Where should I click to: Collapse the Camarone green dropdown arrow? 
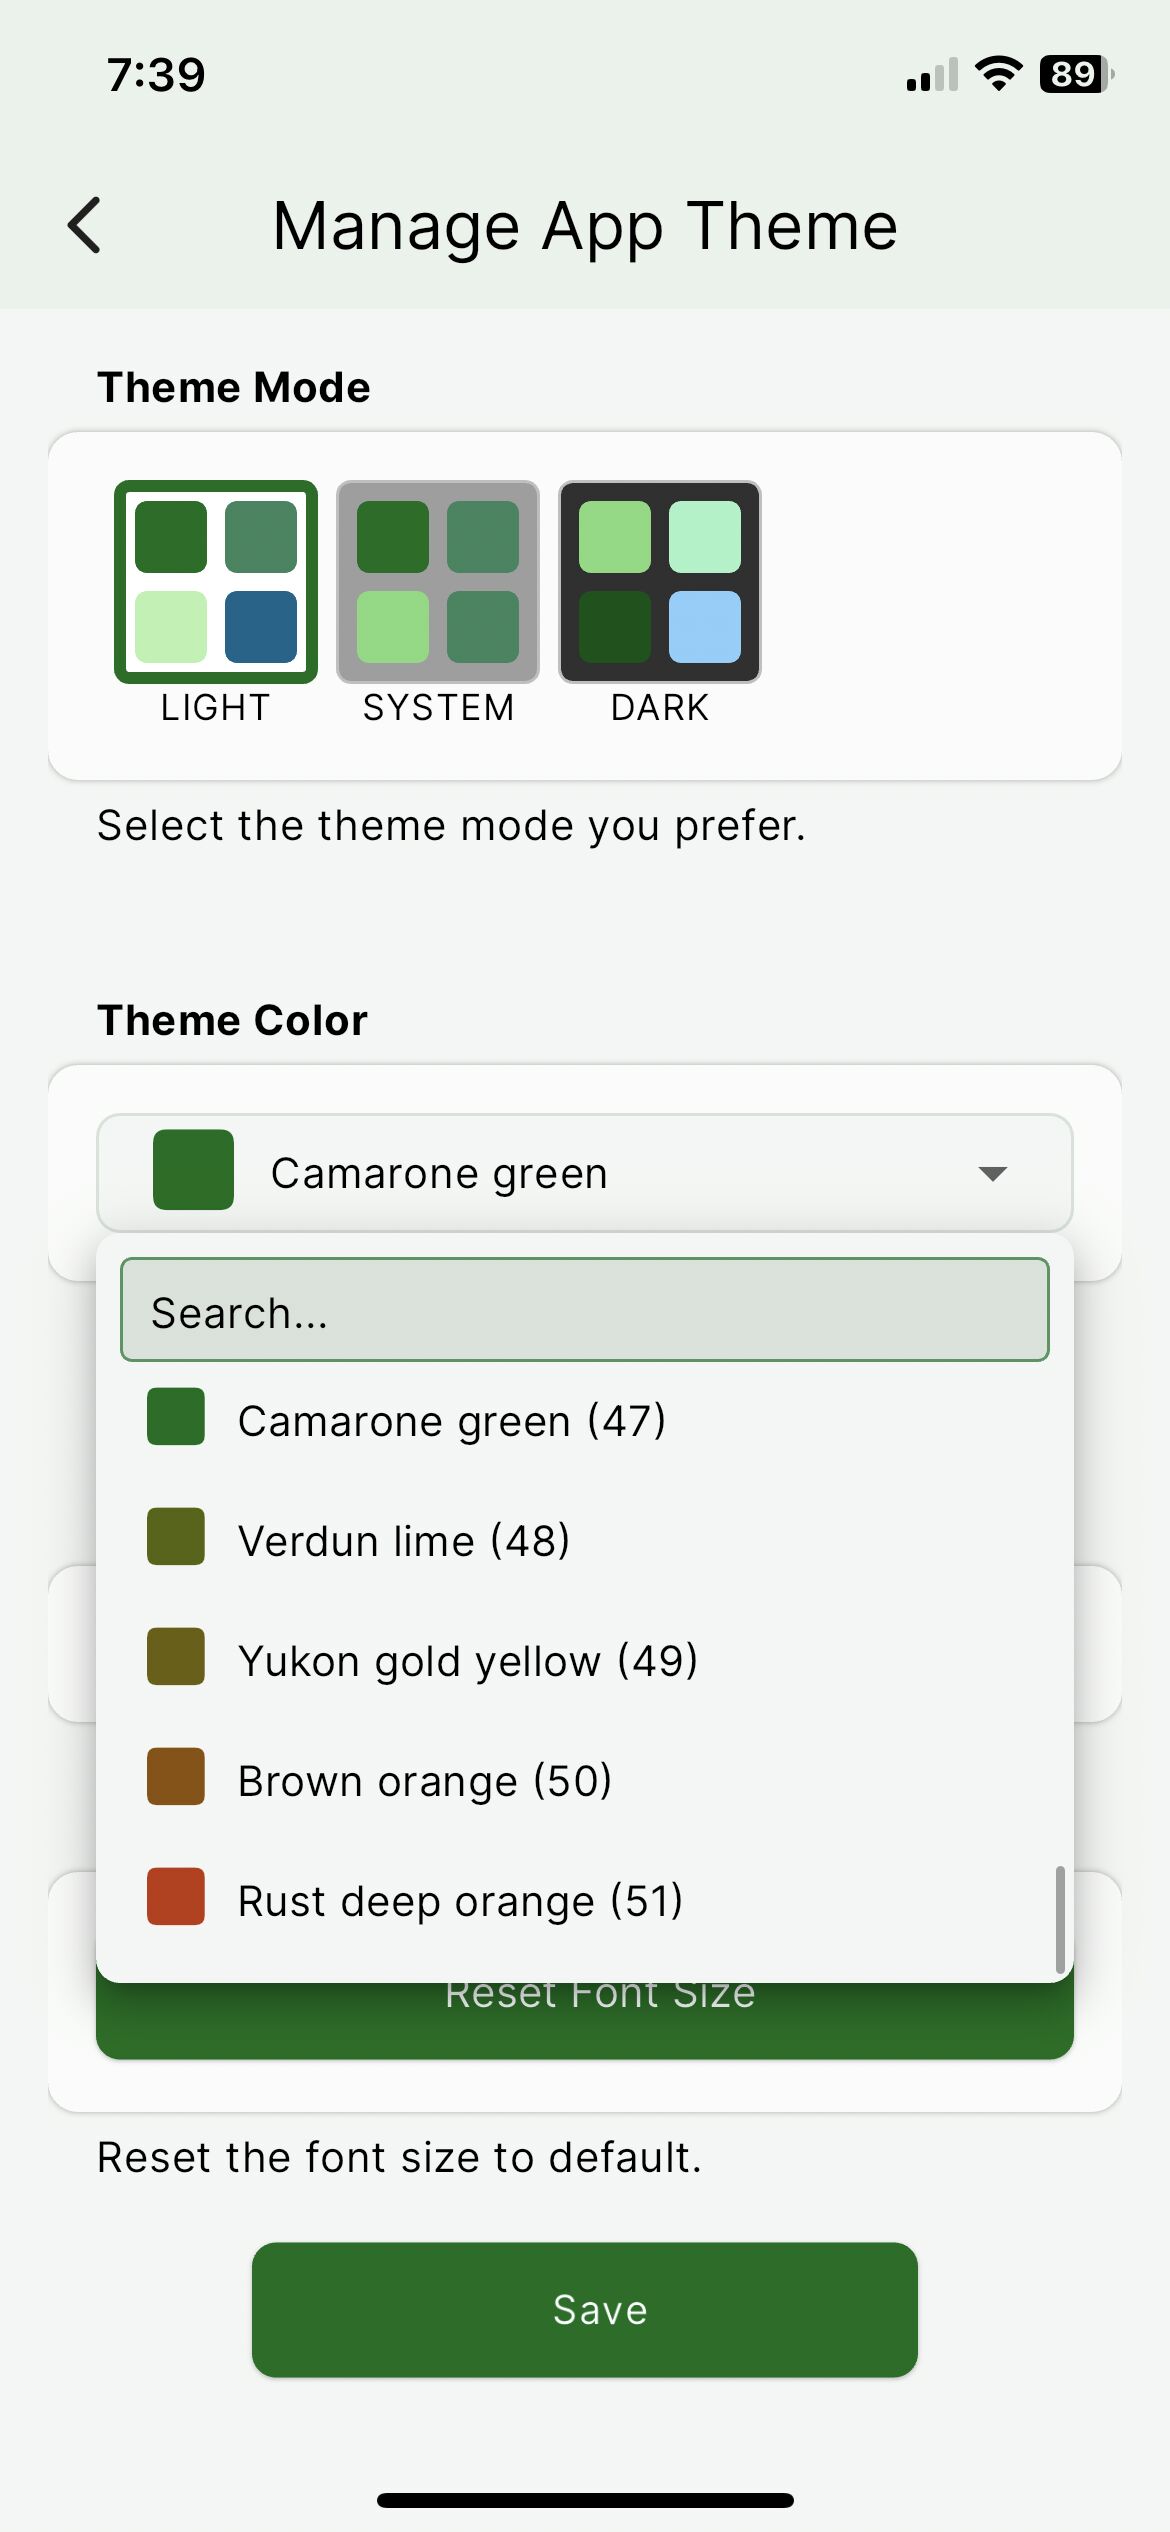(x=992, y=1173)
